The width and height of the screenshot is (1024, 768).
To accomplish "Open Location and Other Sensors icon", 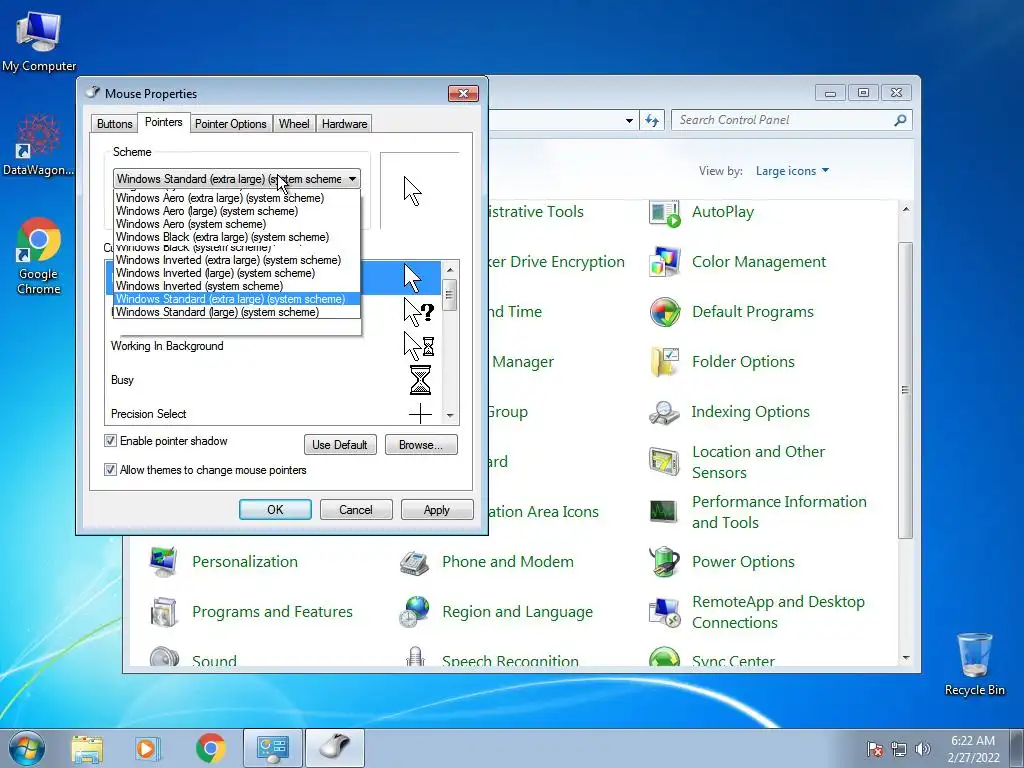I will (x=665, y=462).
